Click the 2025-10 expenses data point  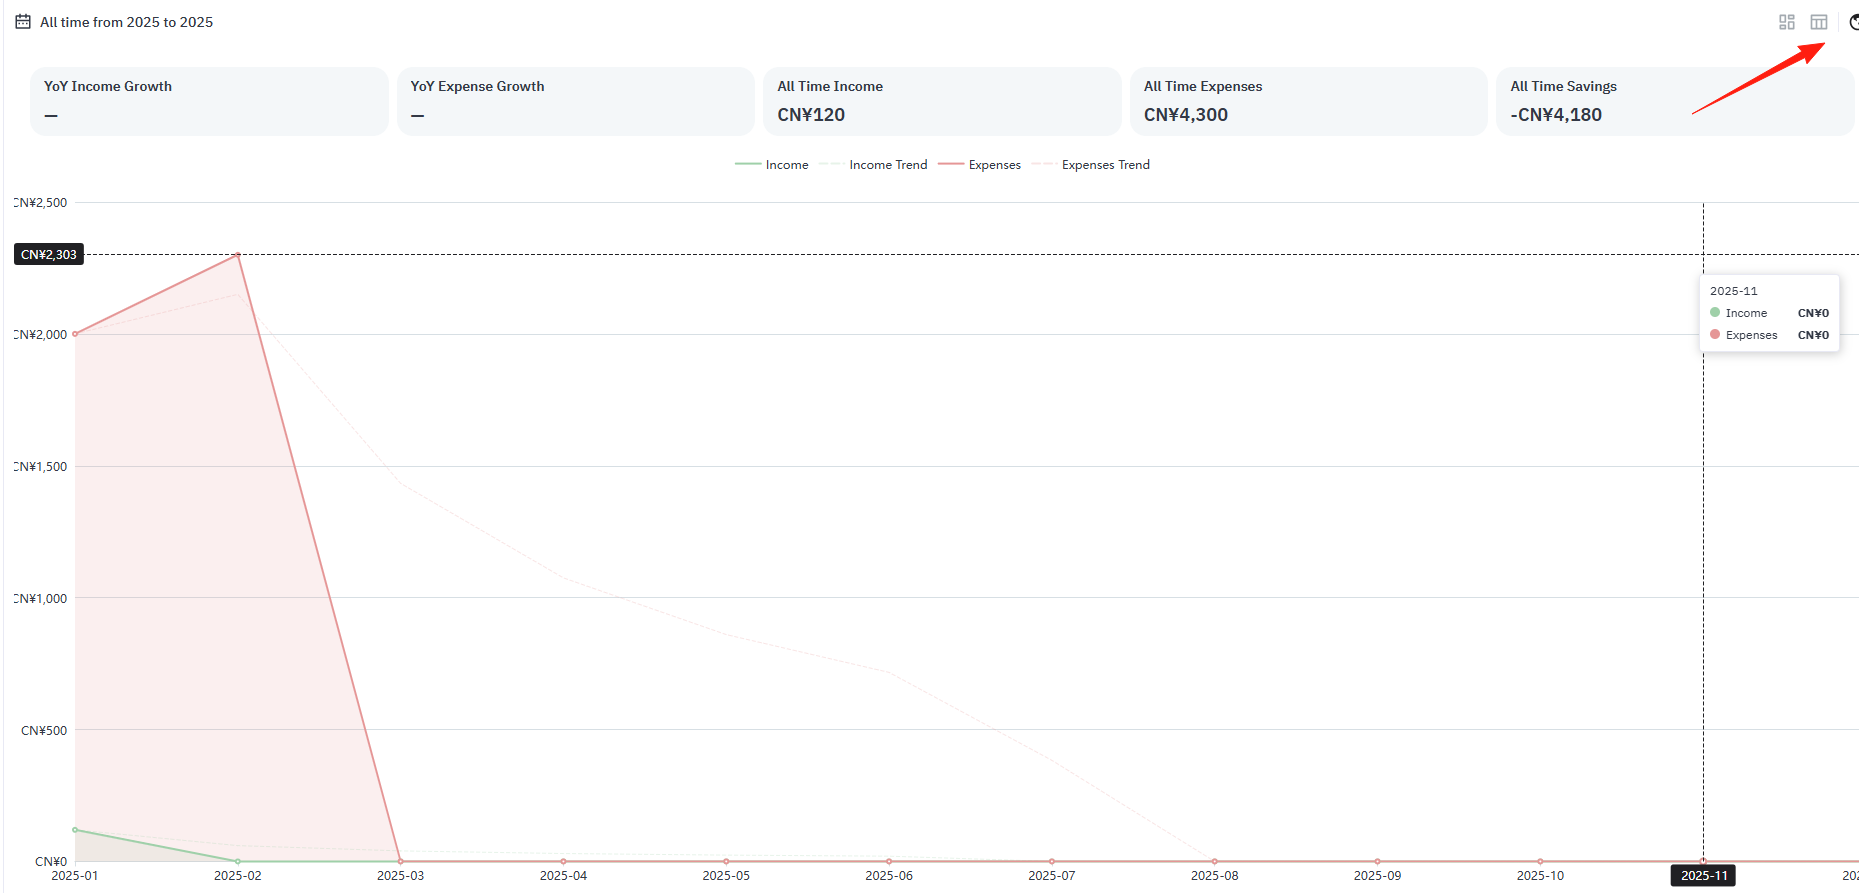click(1541, 861)
